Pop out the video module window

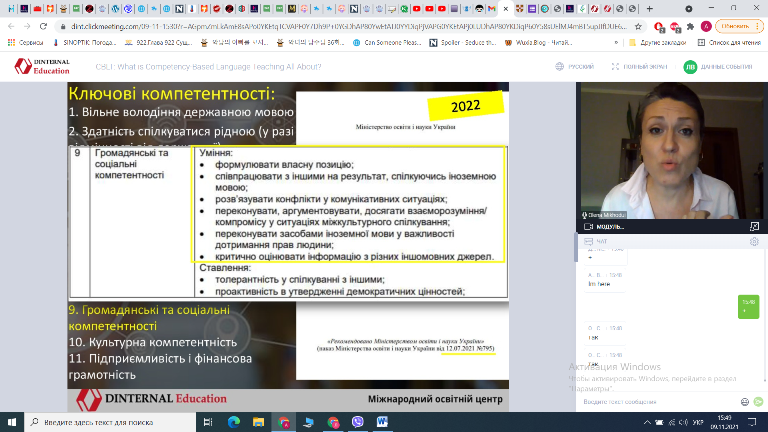[x=754, y=226]
